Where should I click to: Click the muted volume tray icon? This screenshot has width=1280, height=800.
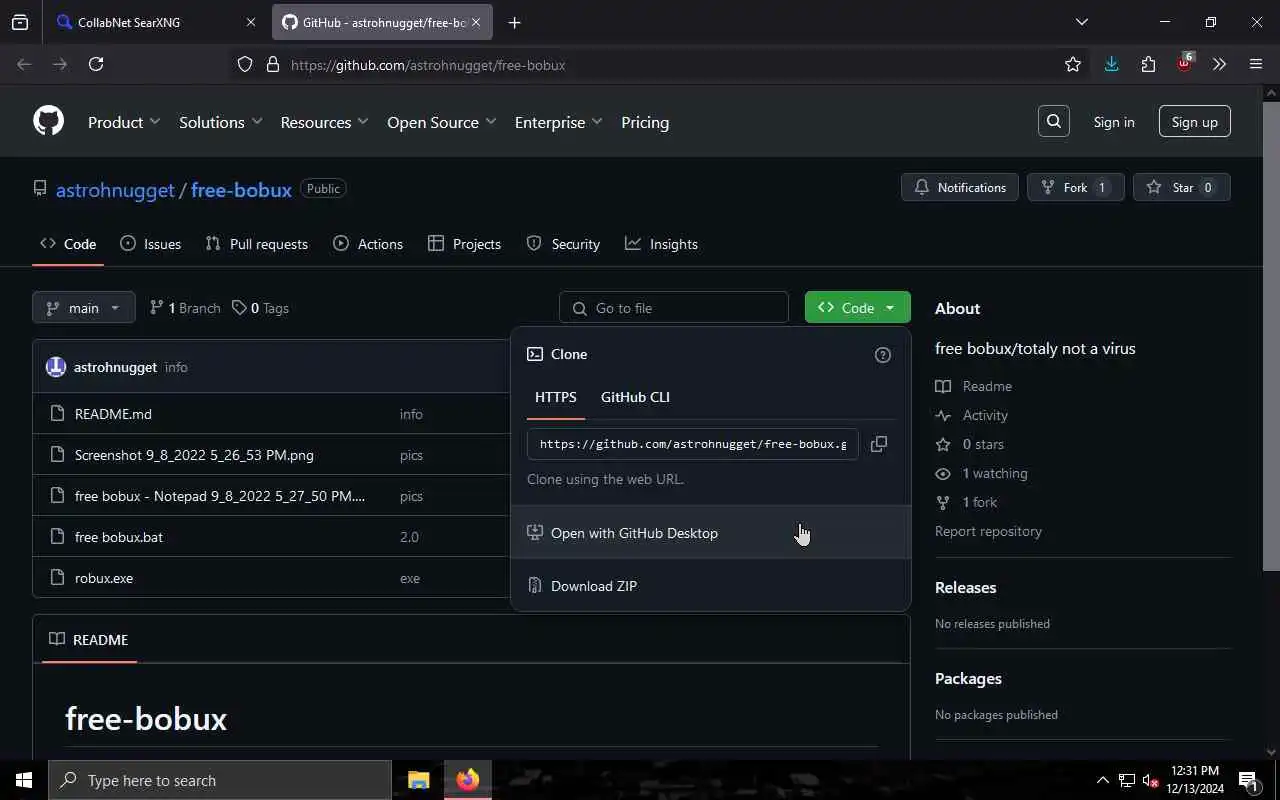[x=1150, y=780]
